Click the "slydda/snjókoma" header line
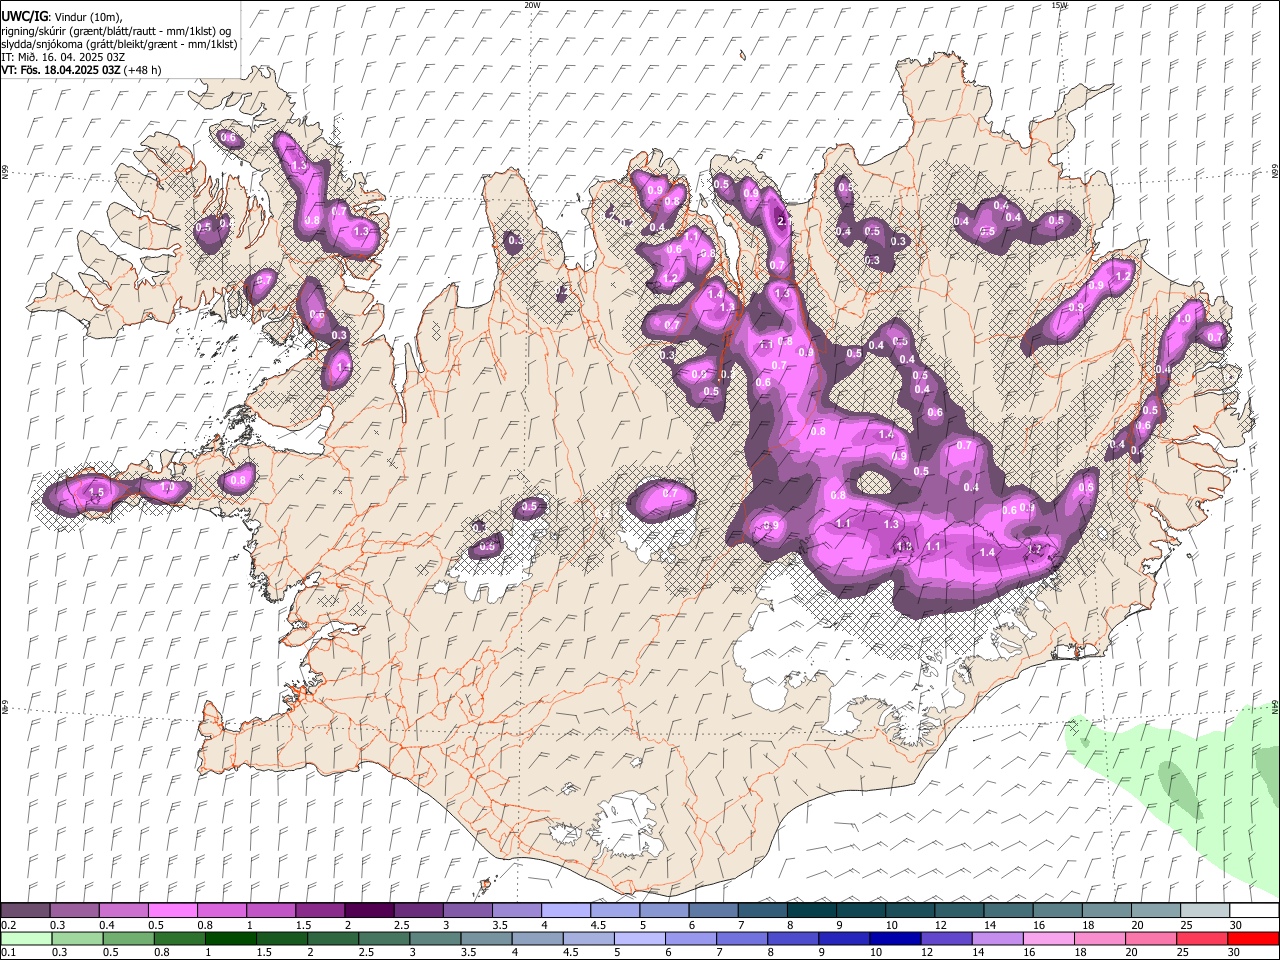The image size is (1280, 960). point(119,44)
